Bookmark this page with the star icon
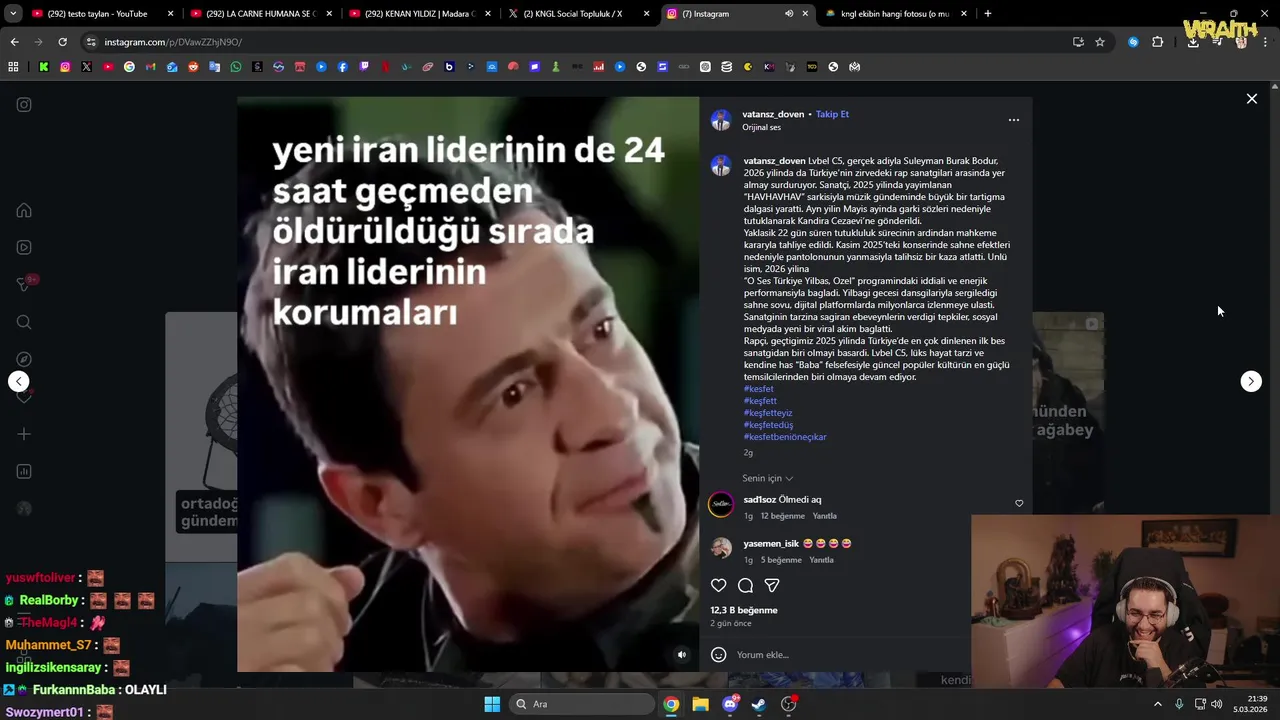Viewport: 1280px width, 720px height. pos(1100,42)
